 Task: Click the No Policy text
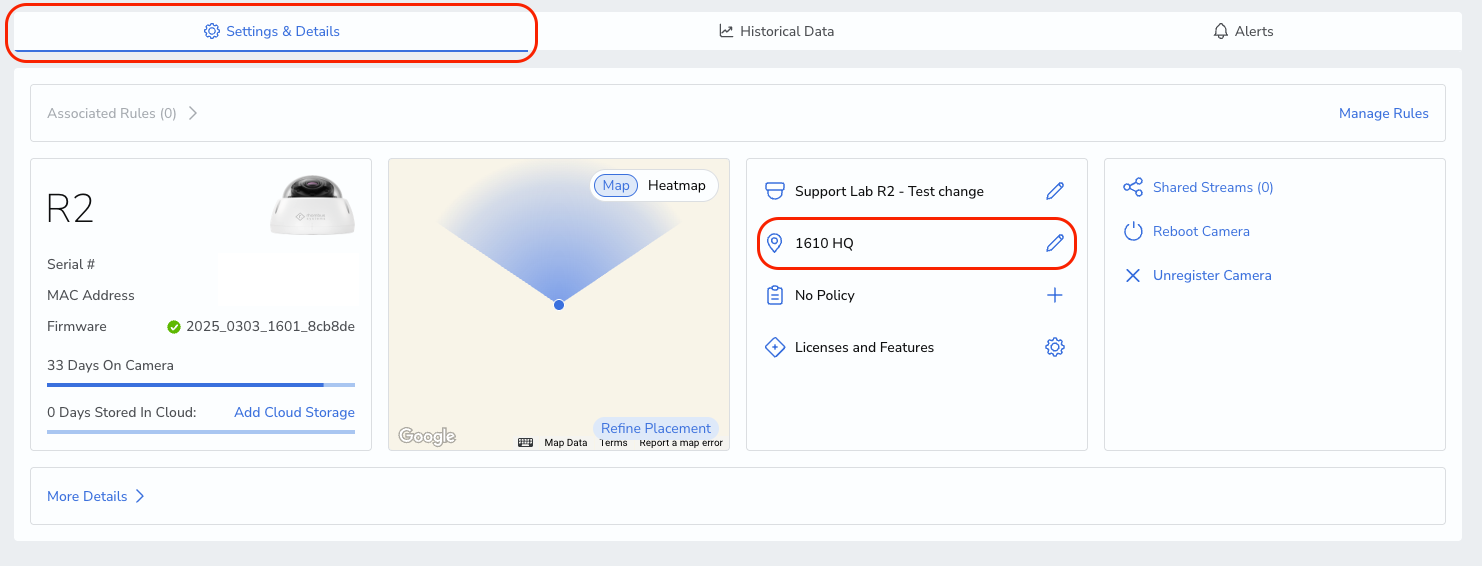pyautogui.click(x=825, y=295)
